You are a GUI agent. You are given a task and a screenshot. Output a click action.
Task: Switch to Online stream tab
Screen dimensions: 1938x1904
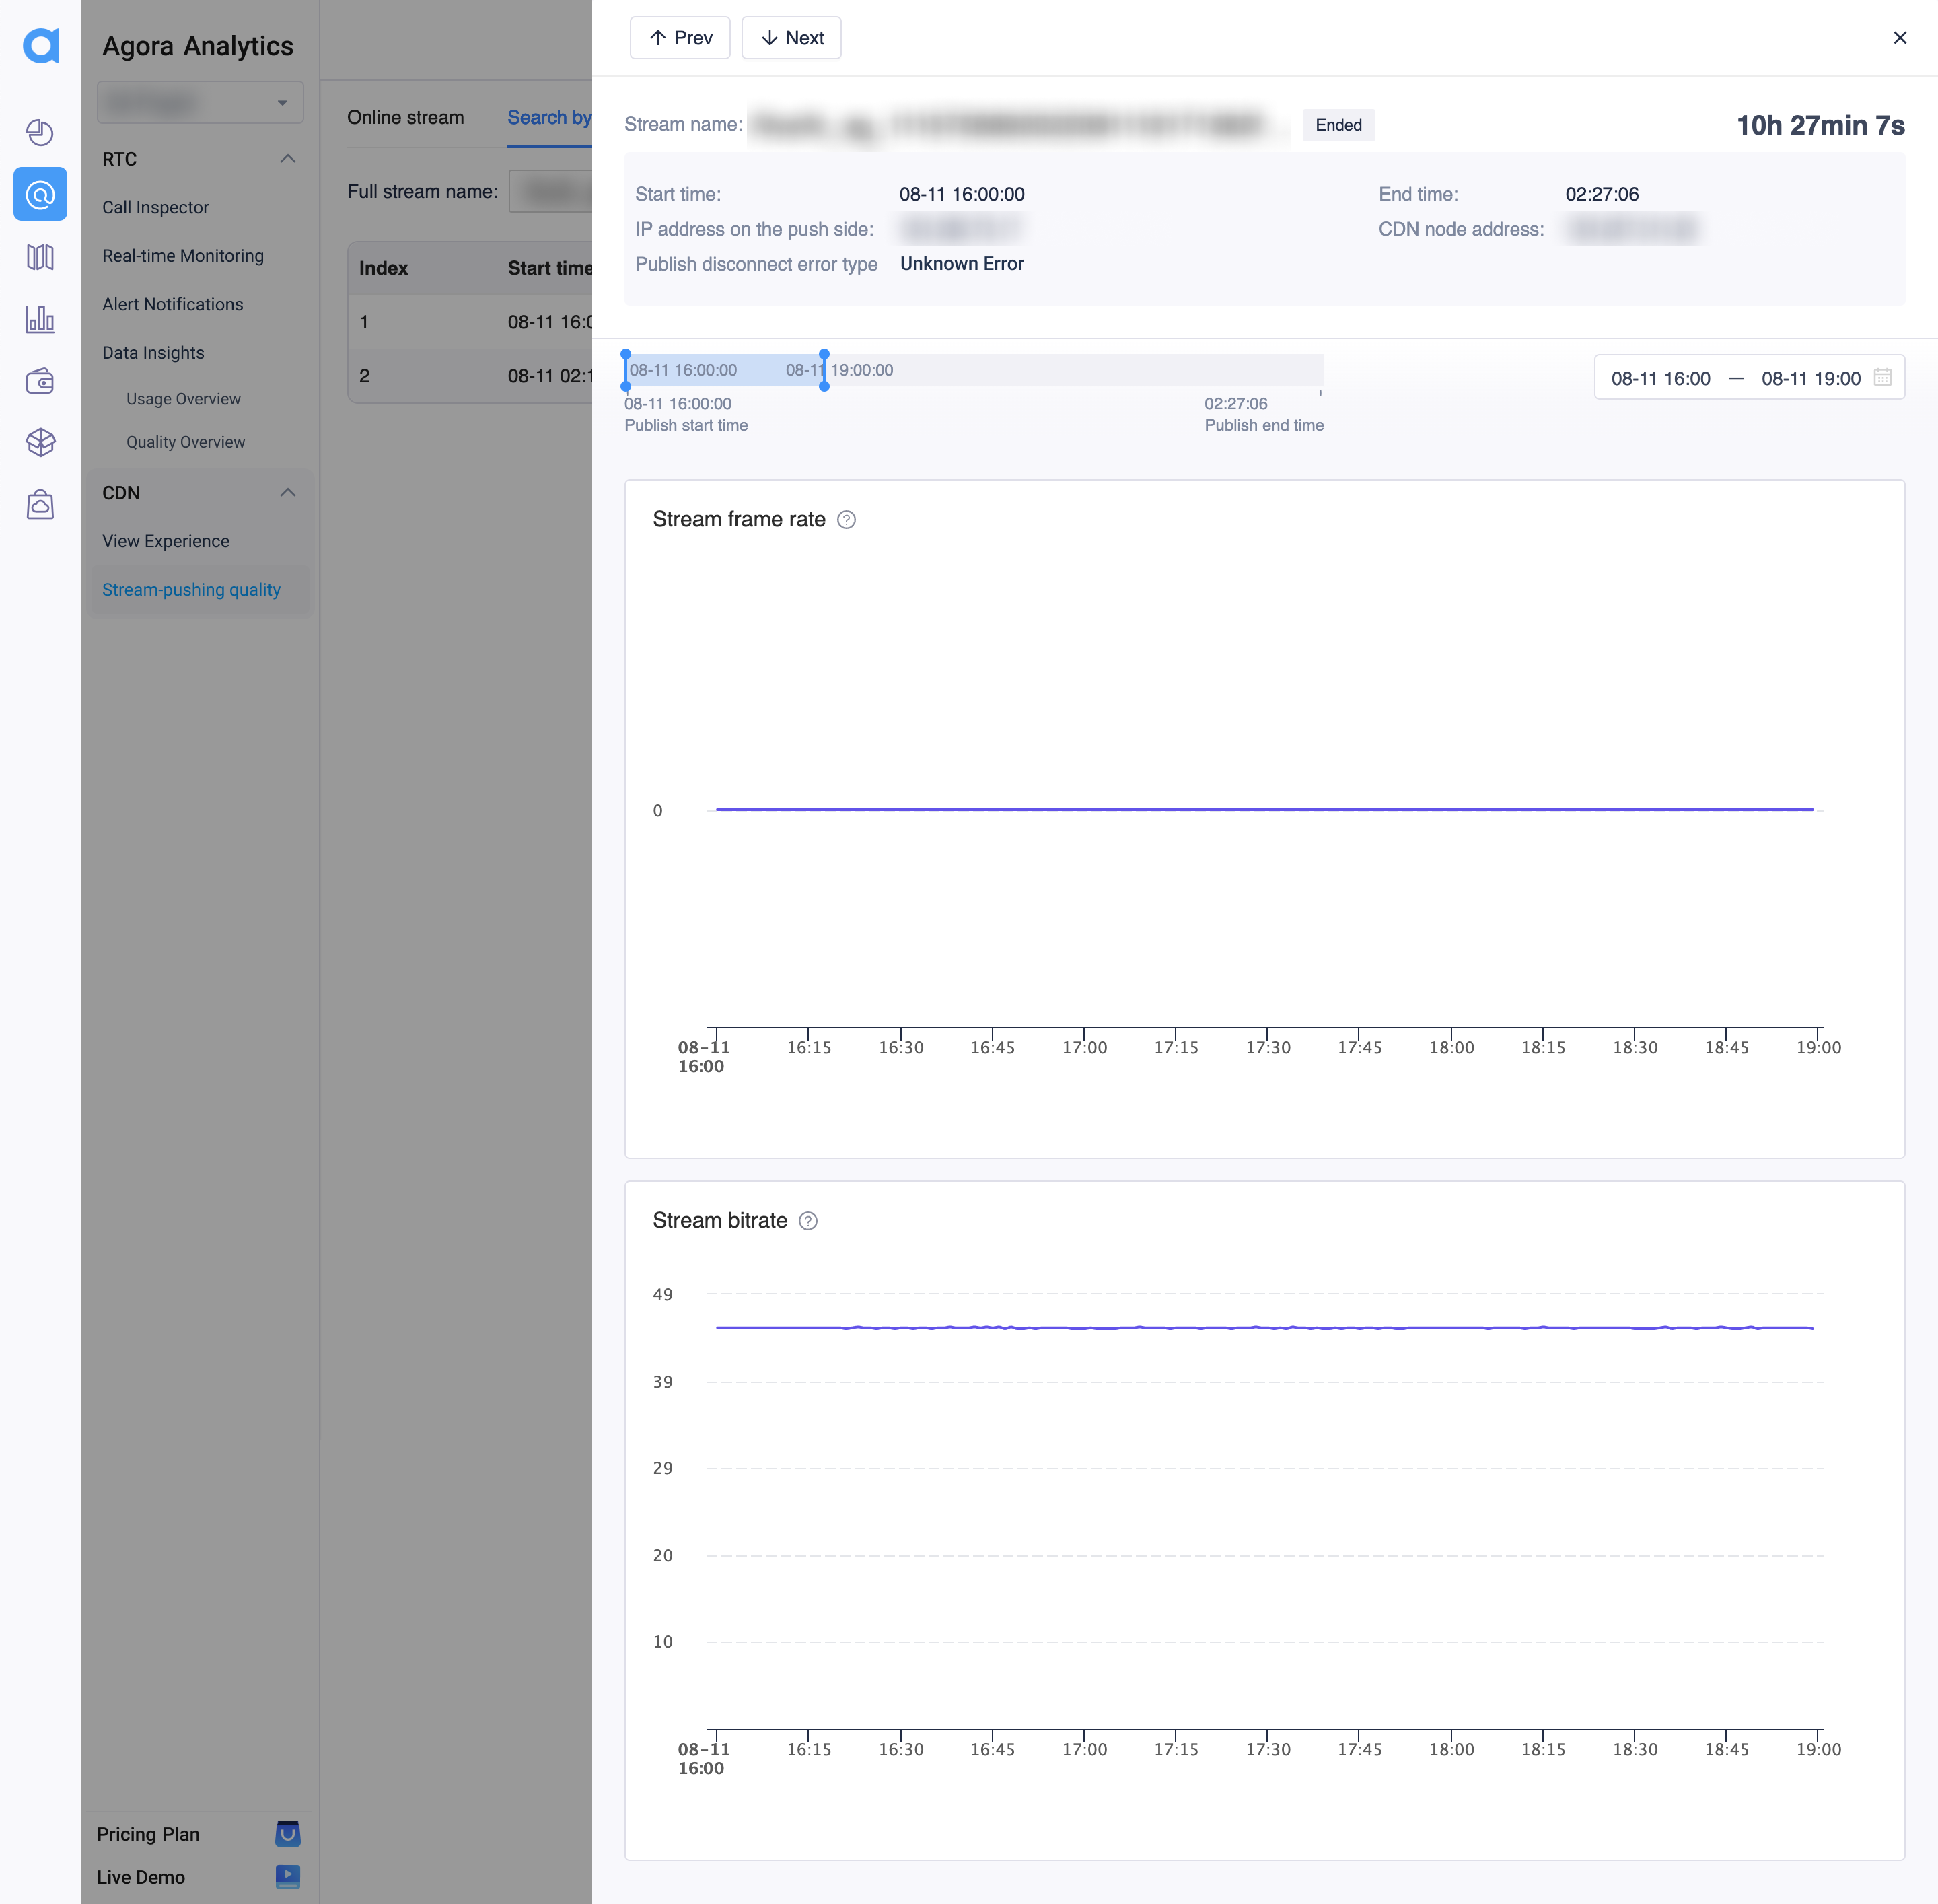tap(405, 118)
